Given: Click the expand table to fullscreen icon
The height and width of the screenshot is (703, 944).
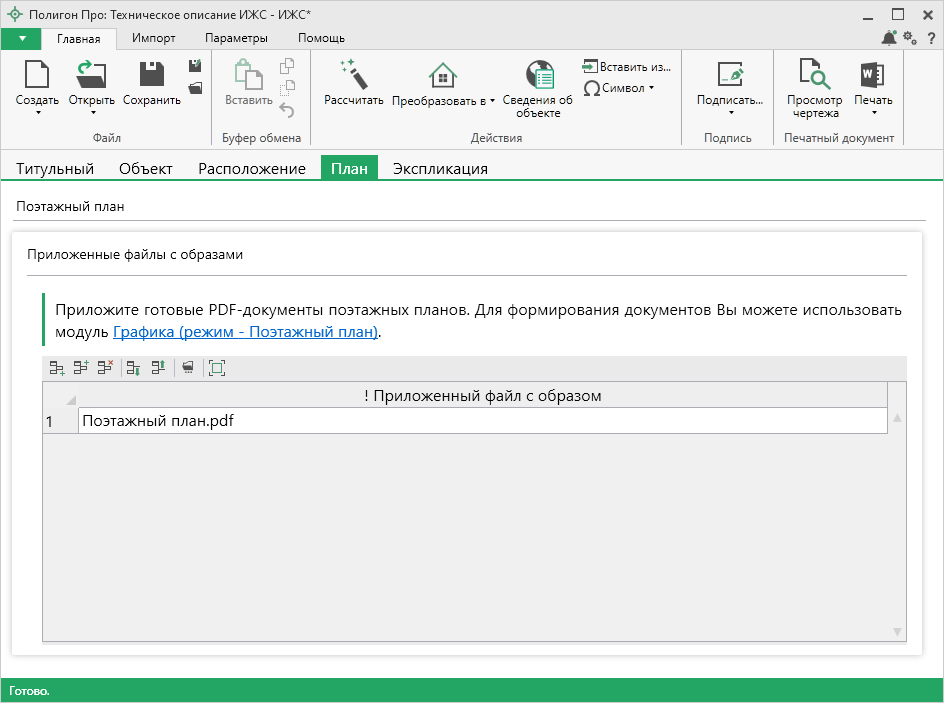Looking at the screenshot, I should 217,368.
